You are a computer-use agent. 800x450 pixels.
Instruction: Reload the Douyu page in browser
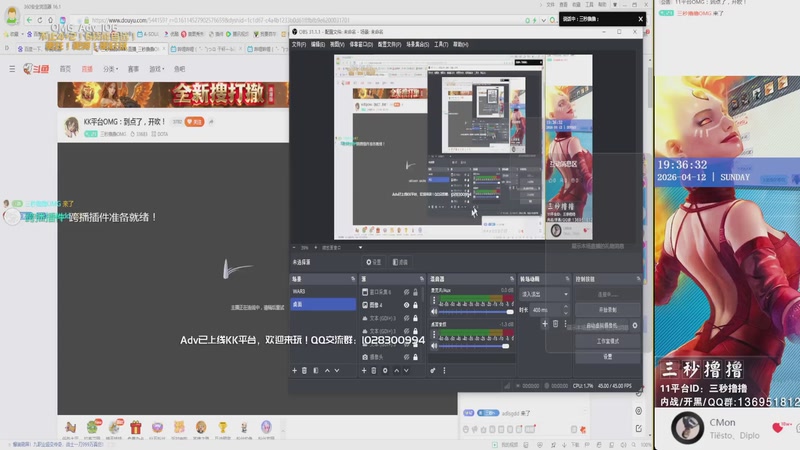coord(40,20)
